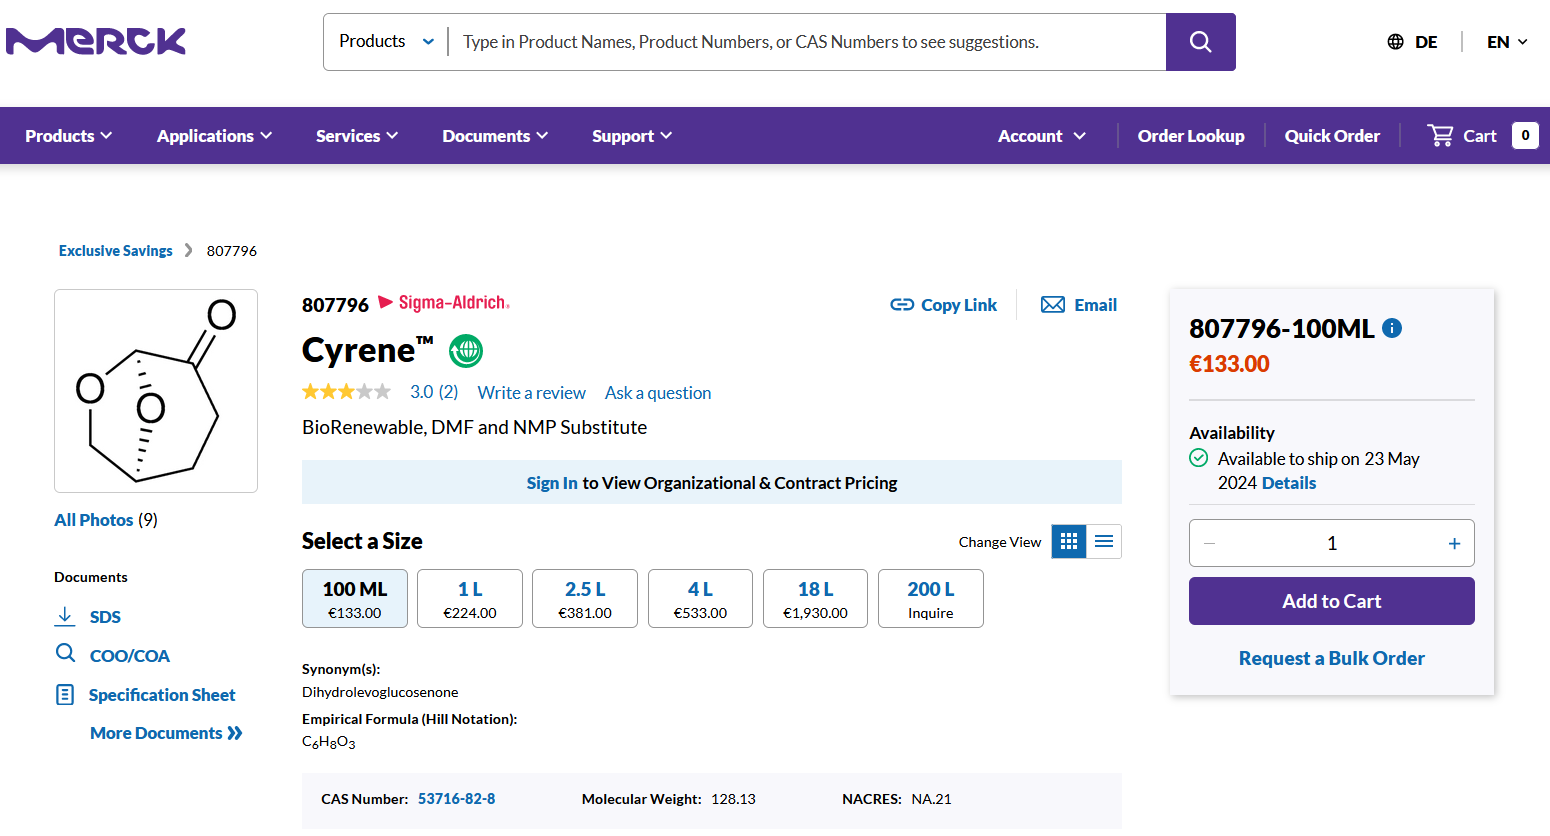
Task: Switch region to DE
Action: [1426, 42]
